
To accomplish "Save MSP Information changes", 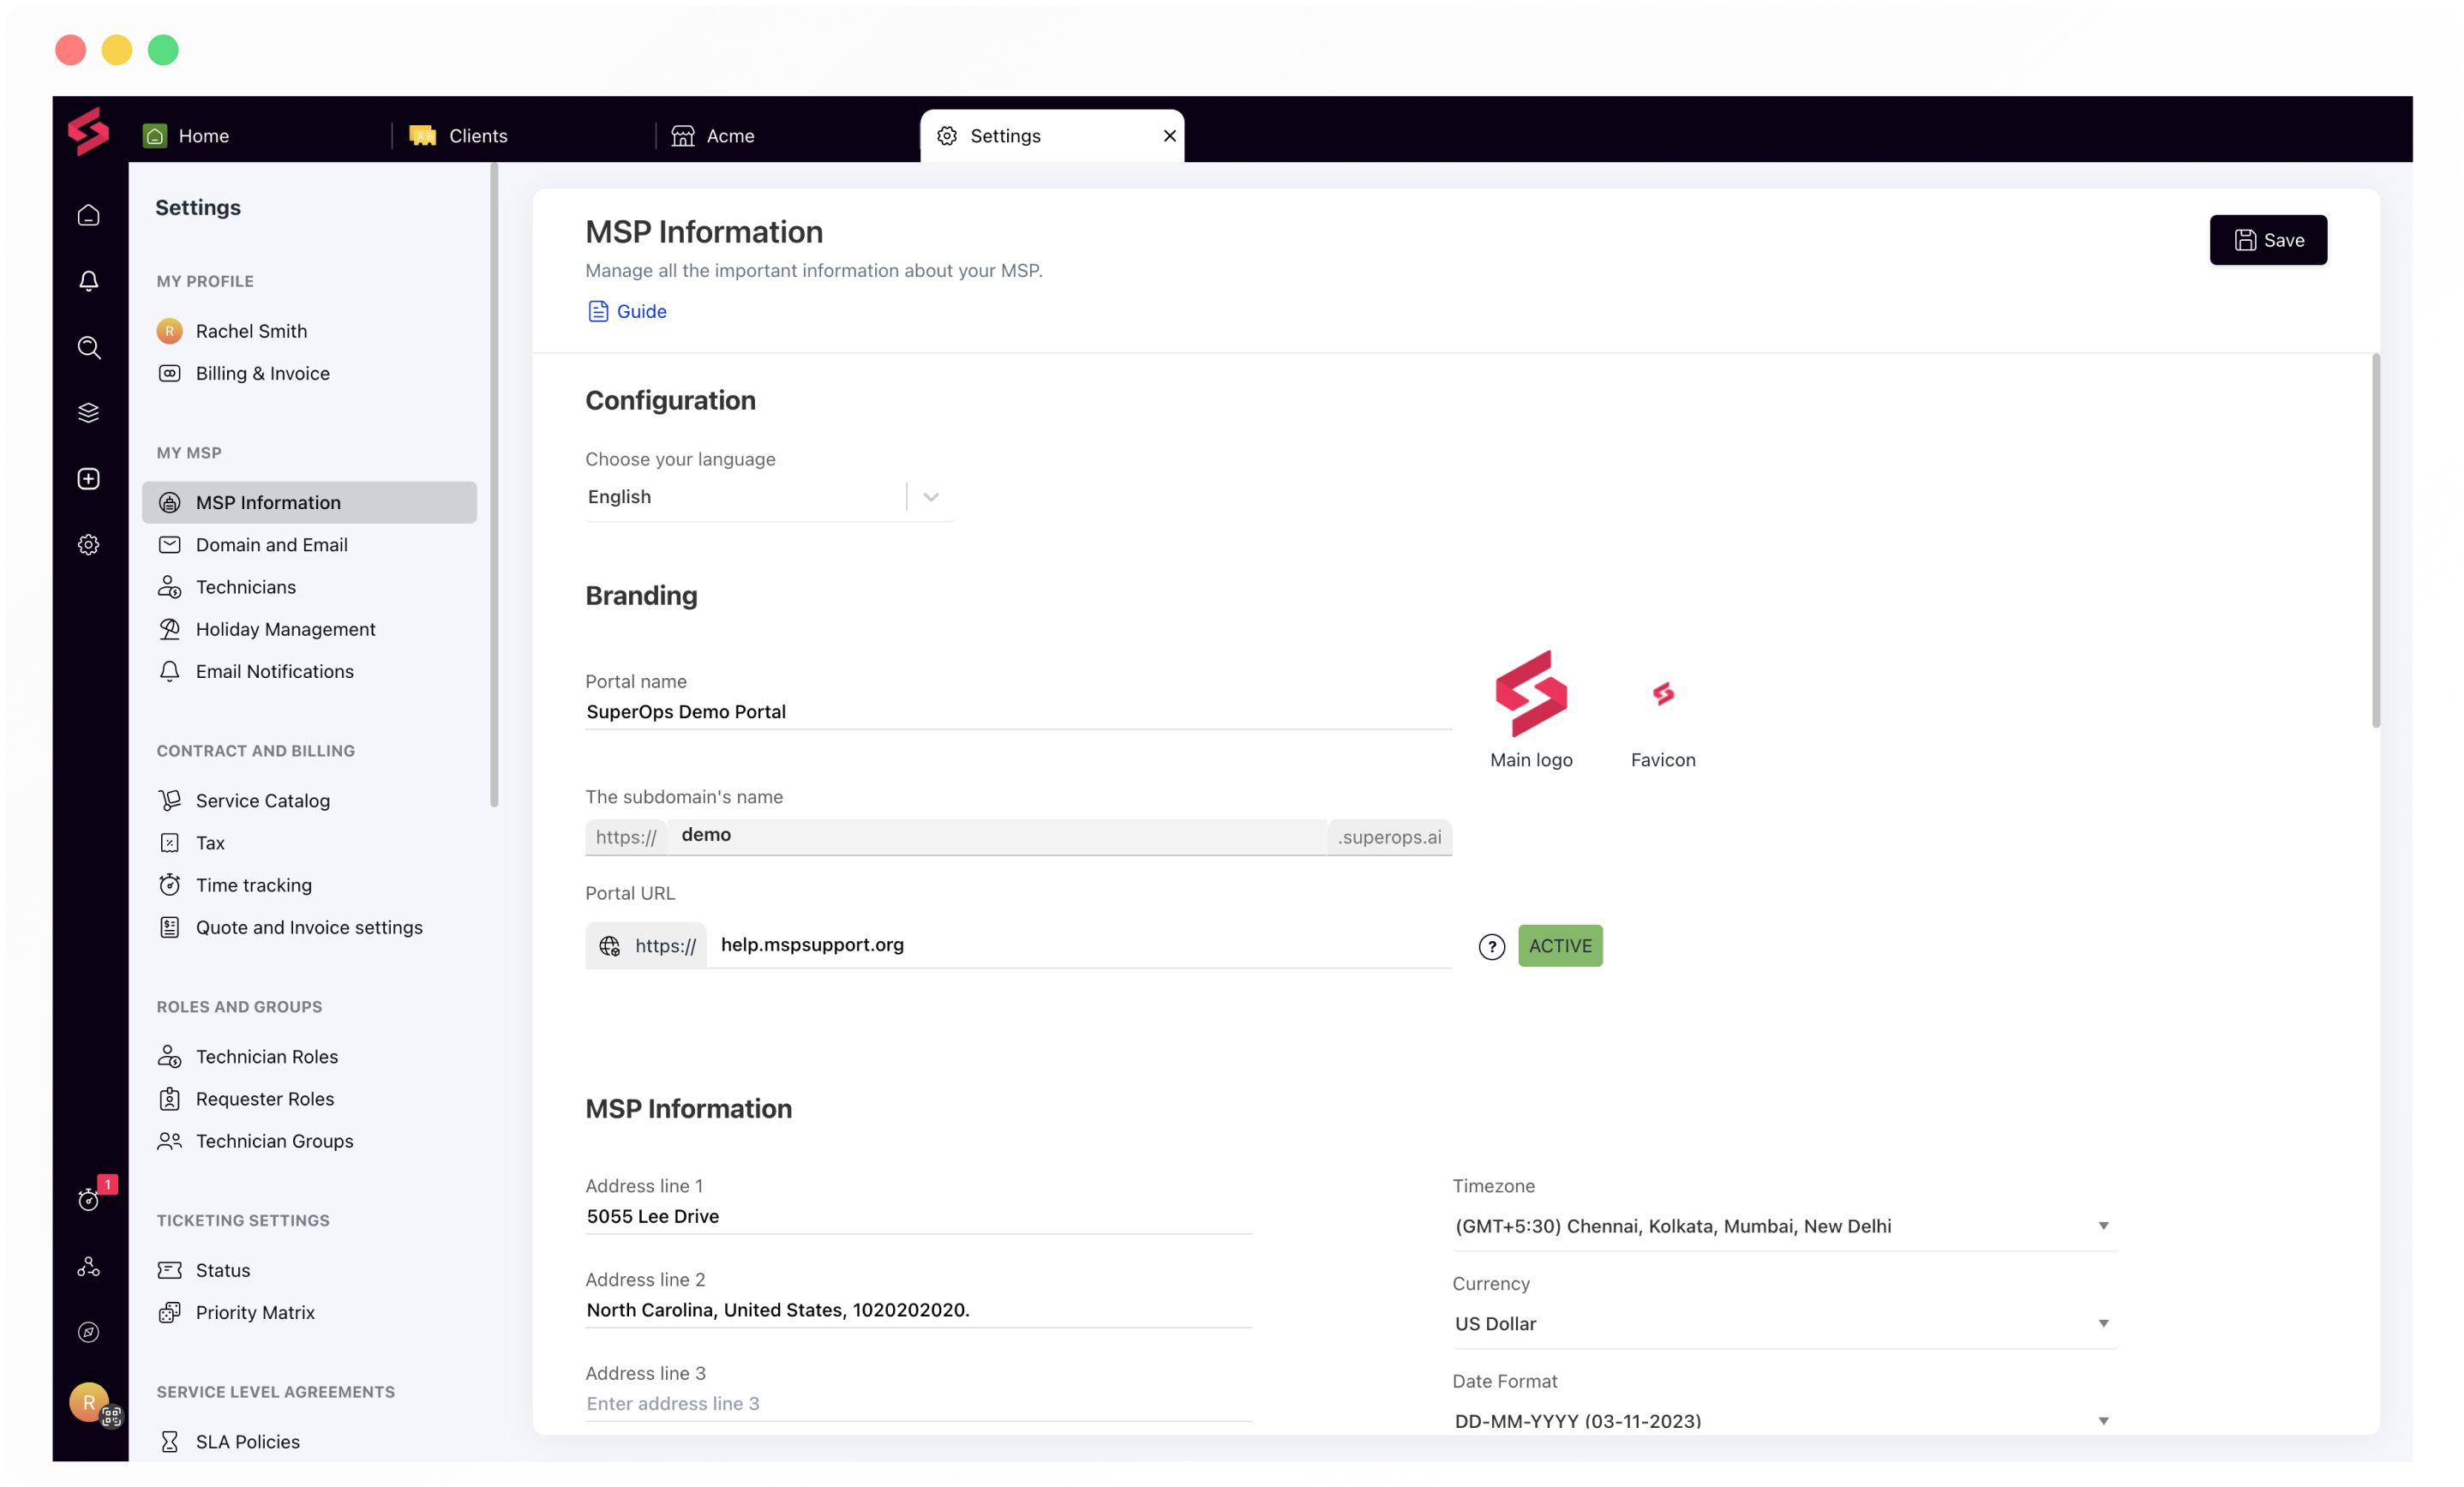I will (2267, 240).
